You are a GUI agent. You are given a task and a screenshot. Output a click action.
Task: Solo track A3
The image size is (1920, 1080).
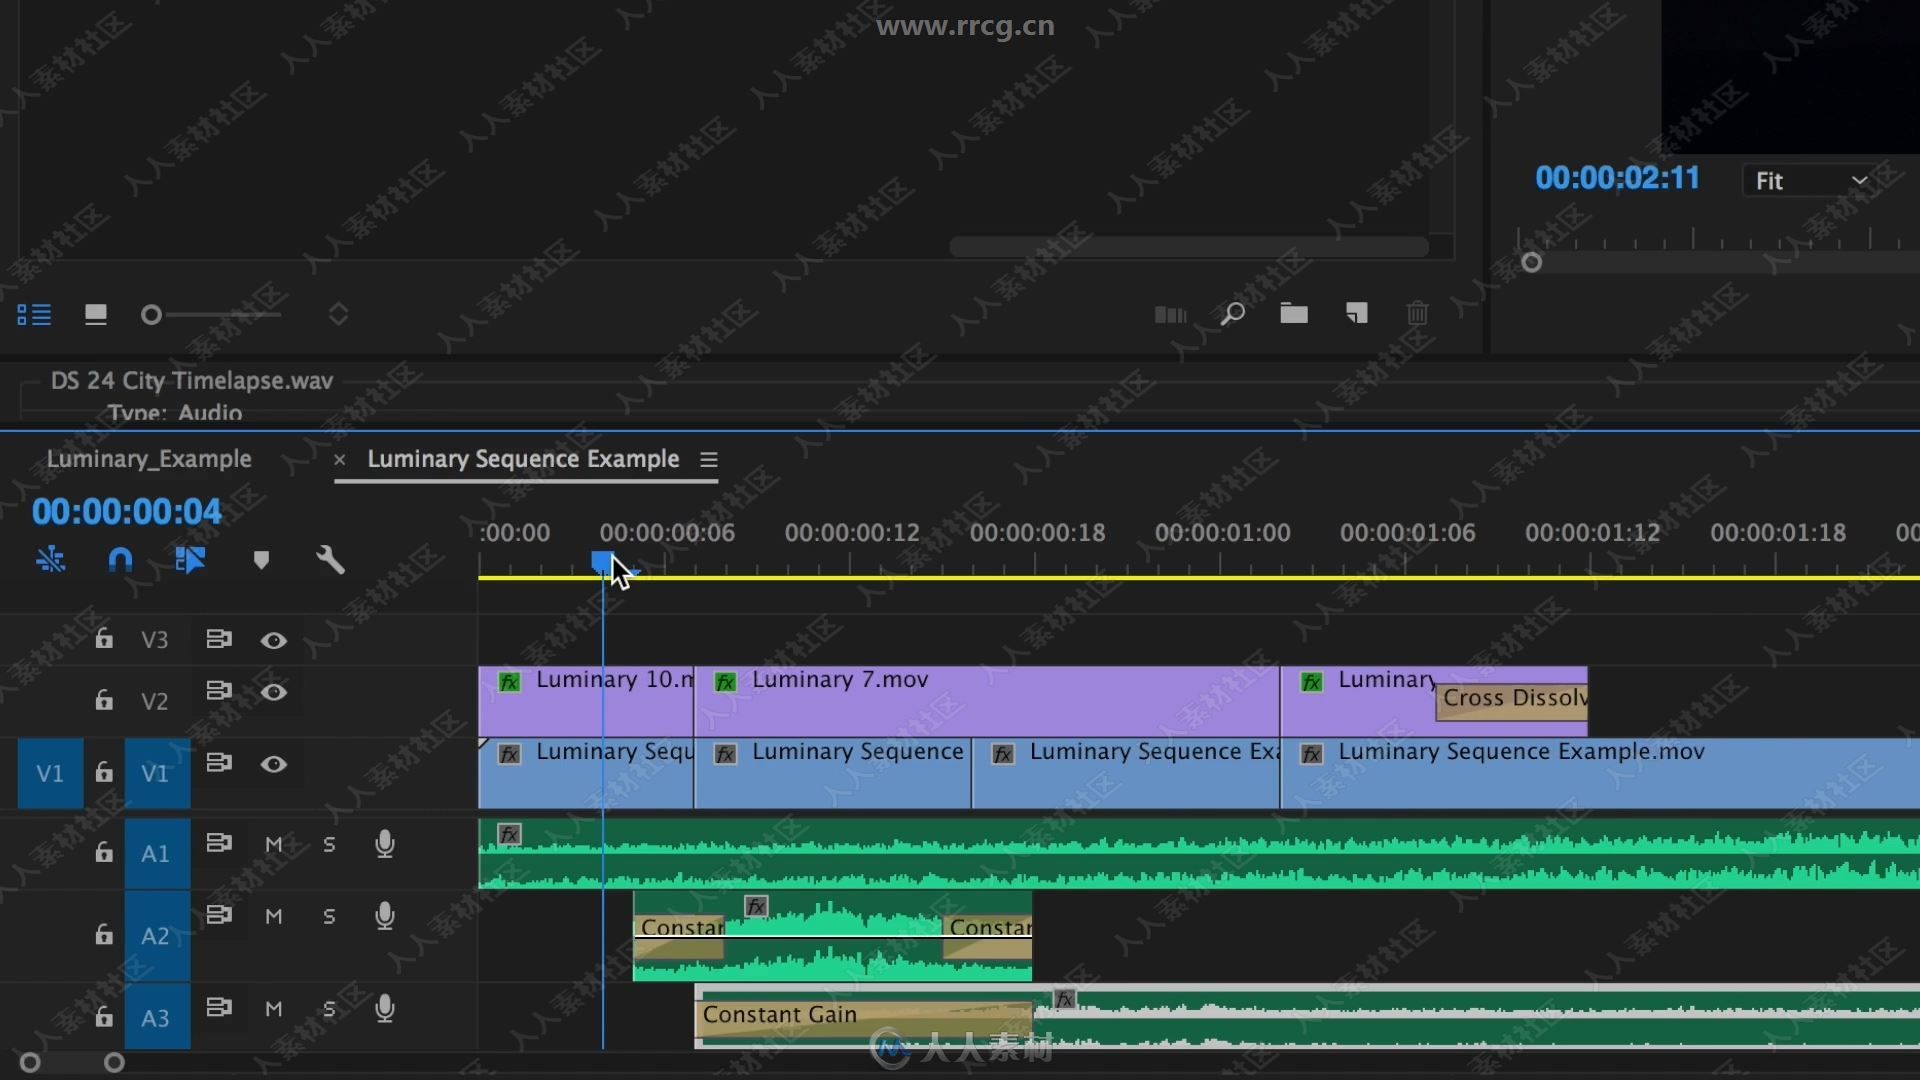click(x=329, y=1009)
